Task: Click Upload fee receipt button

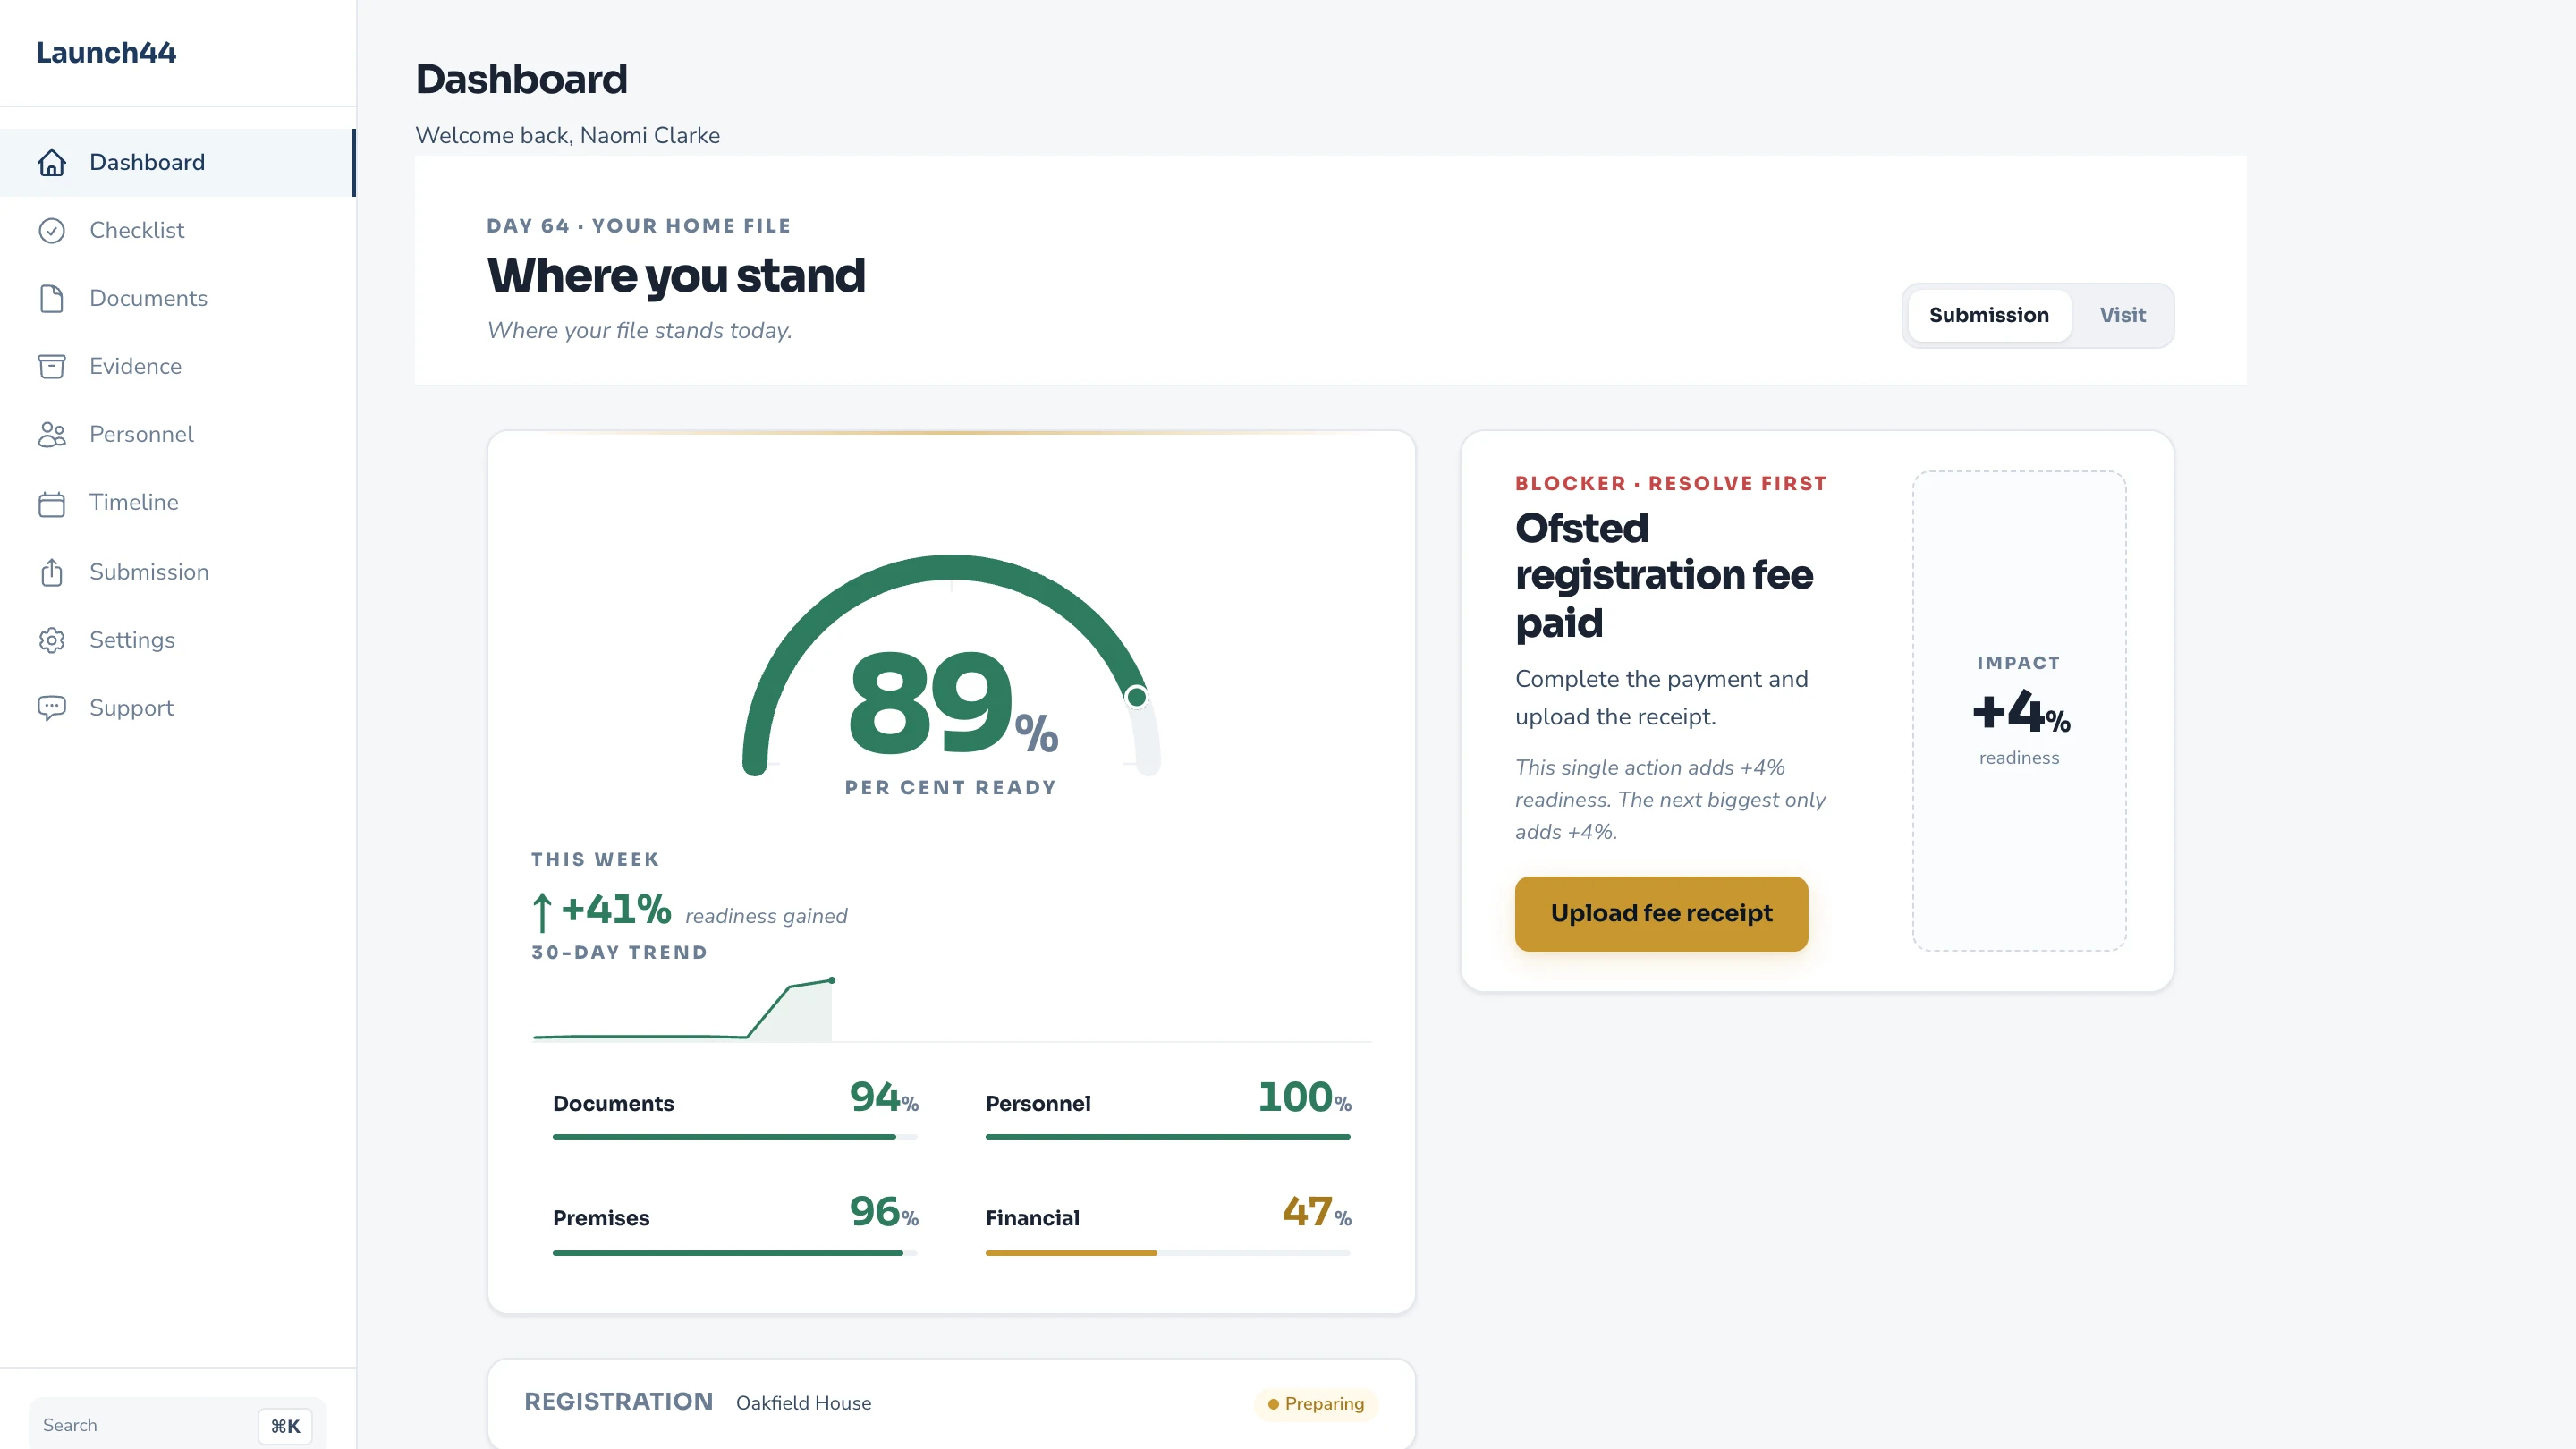Action: pyautogui.click(x=1661, y=913)
